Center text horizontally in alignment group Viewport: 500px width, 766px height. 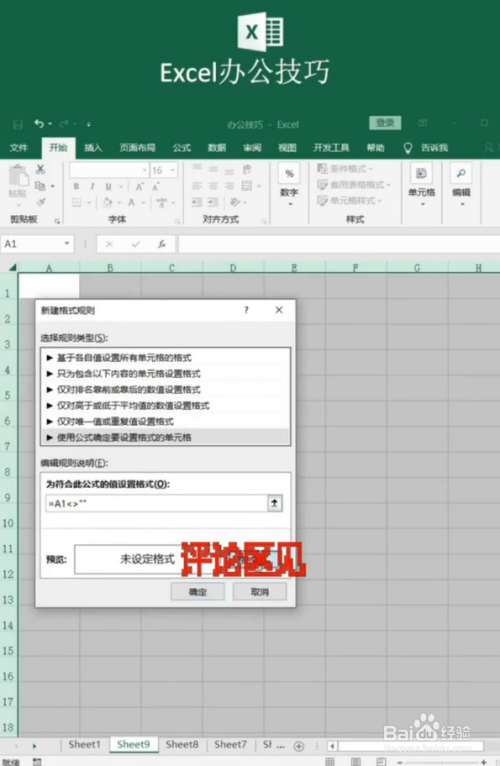[213, 186]
